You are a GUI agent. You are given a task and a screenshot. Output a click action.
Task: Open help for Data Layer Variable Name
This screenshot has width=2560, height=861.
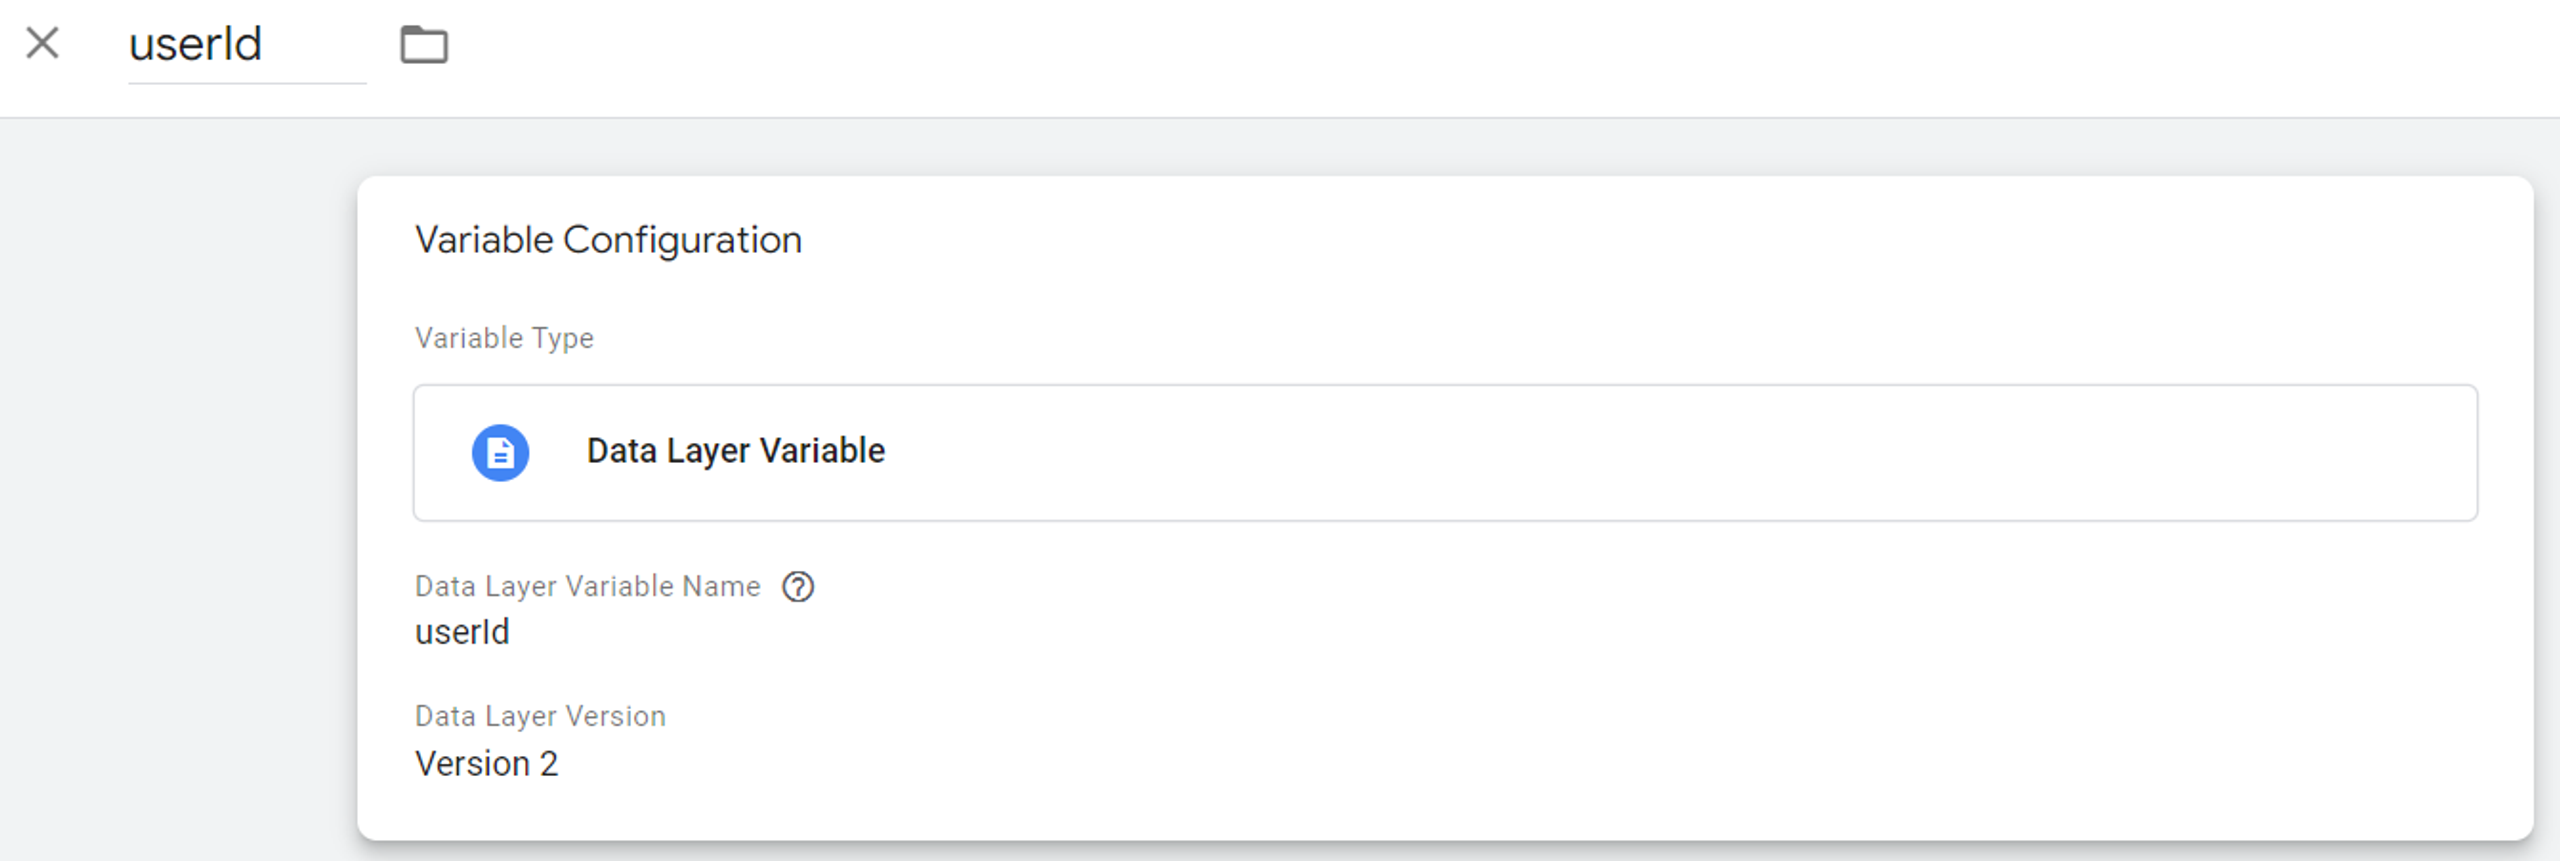pos(798,587)
